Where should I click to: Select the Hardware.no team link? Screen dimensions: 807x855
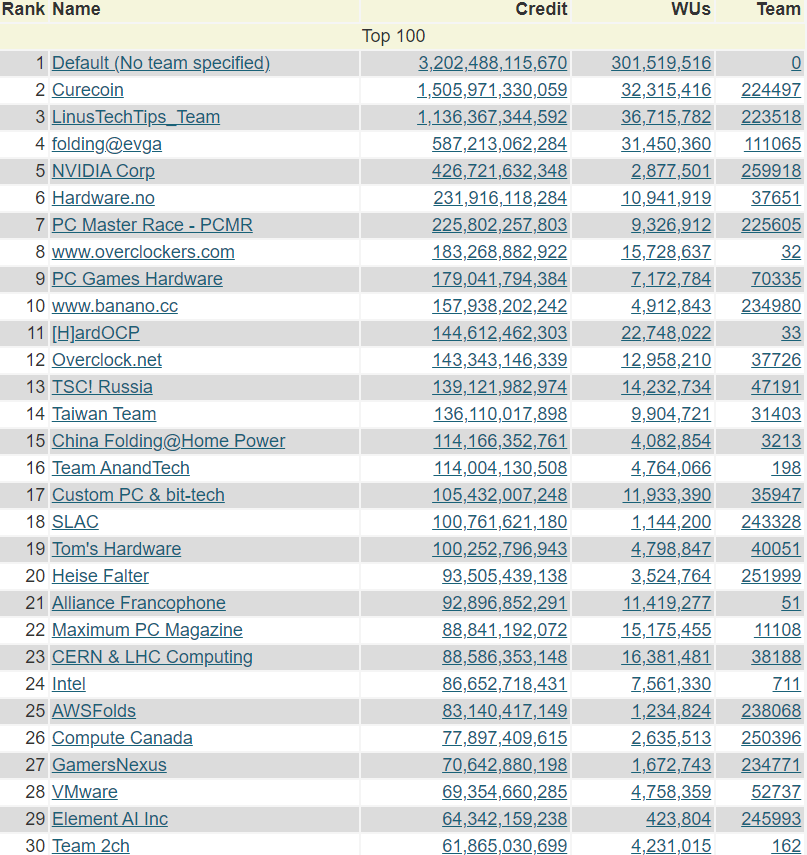[103, 198]
